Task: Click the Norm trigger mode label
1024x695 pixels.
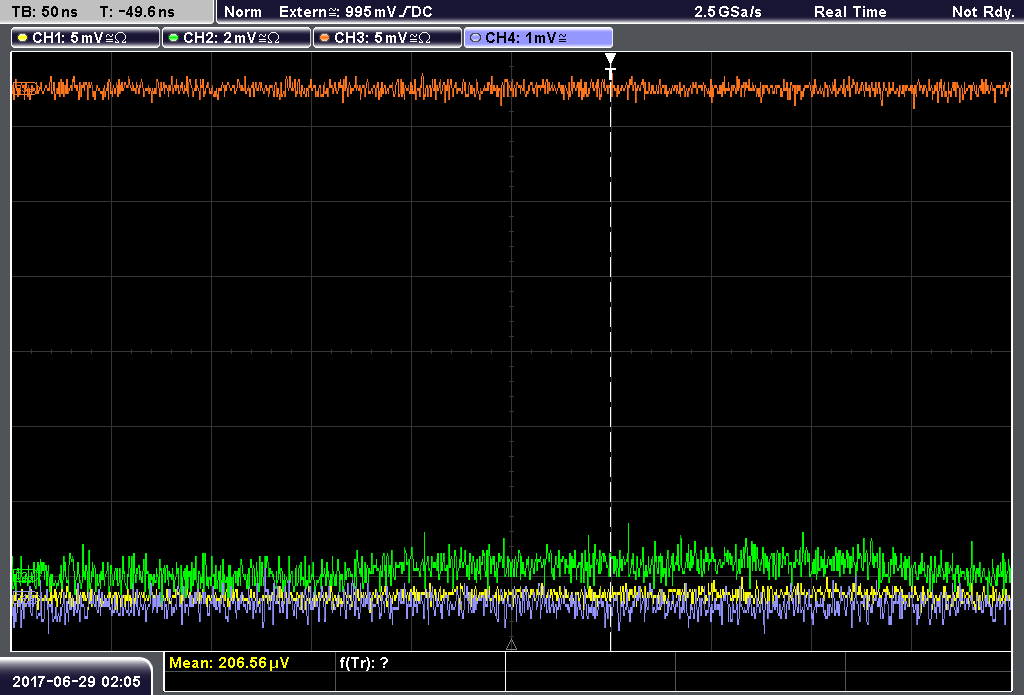Action: pos(243,12)
